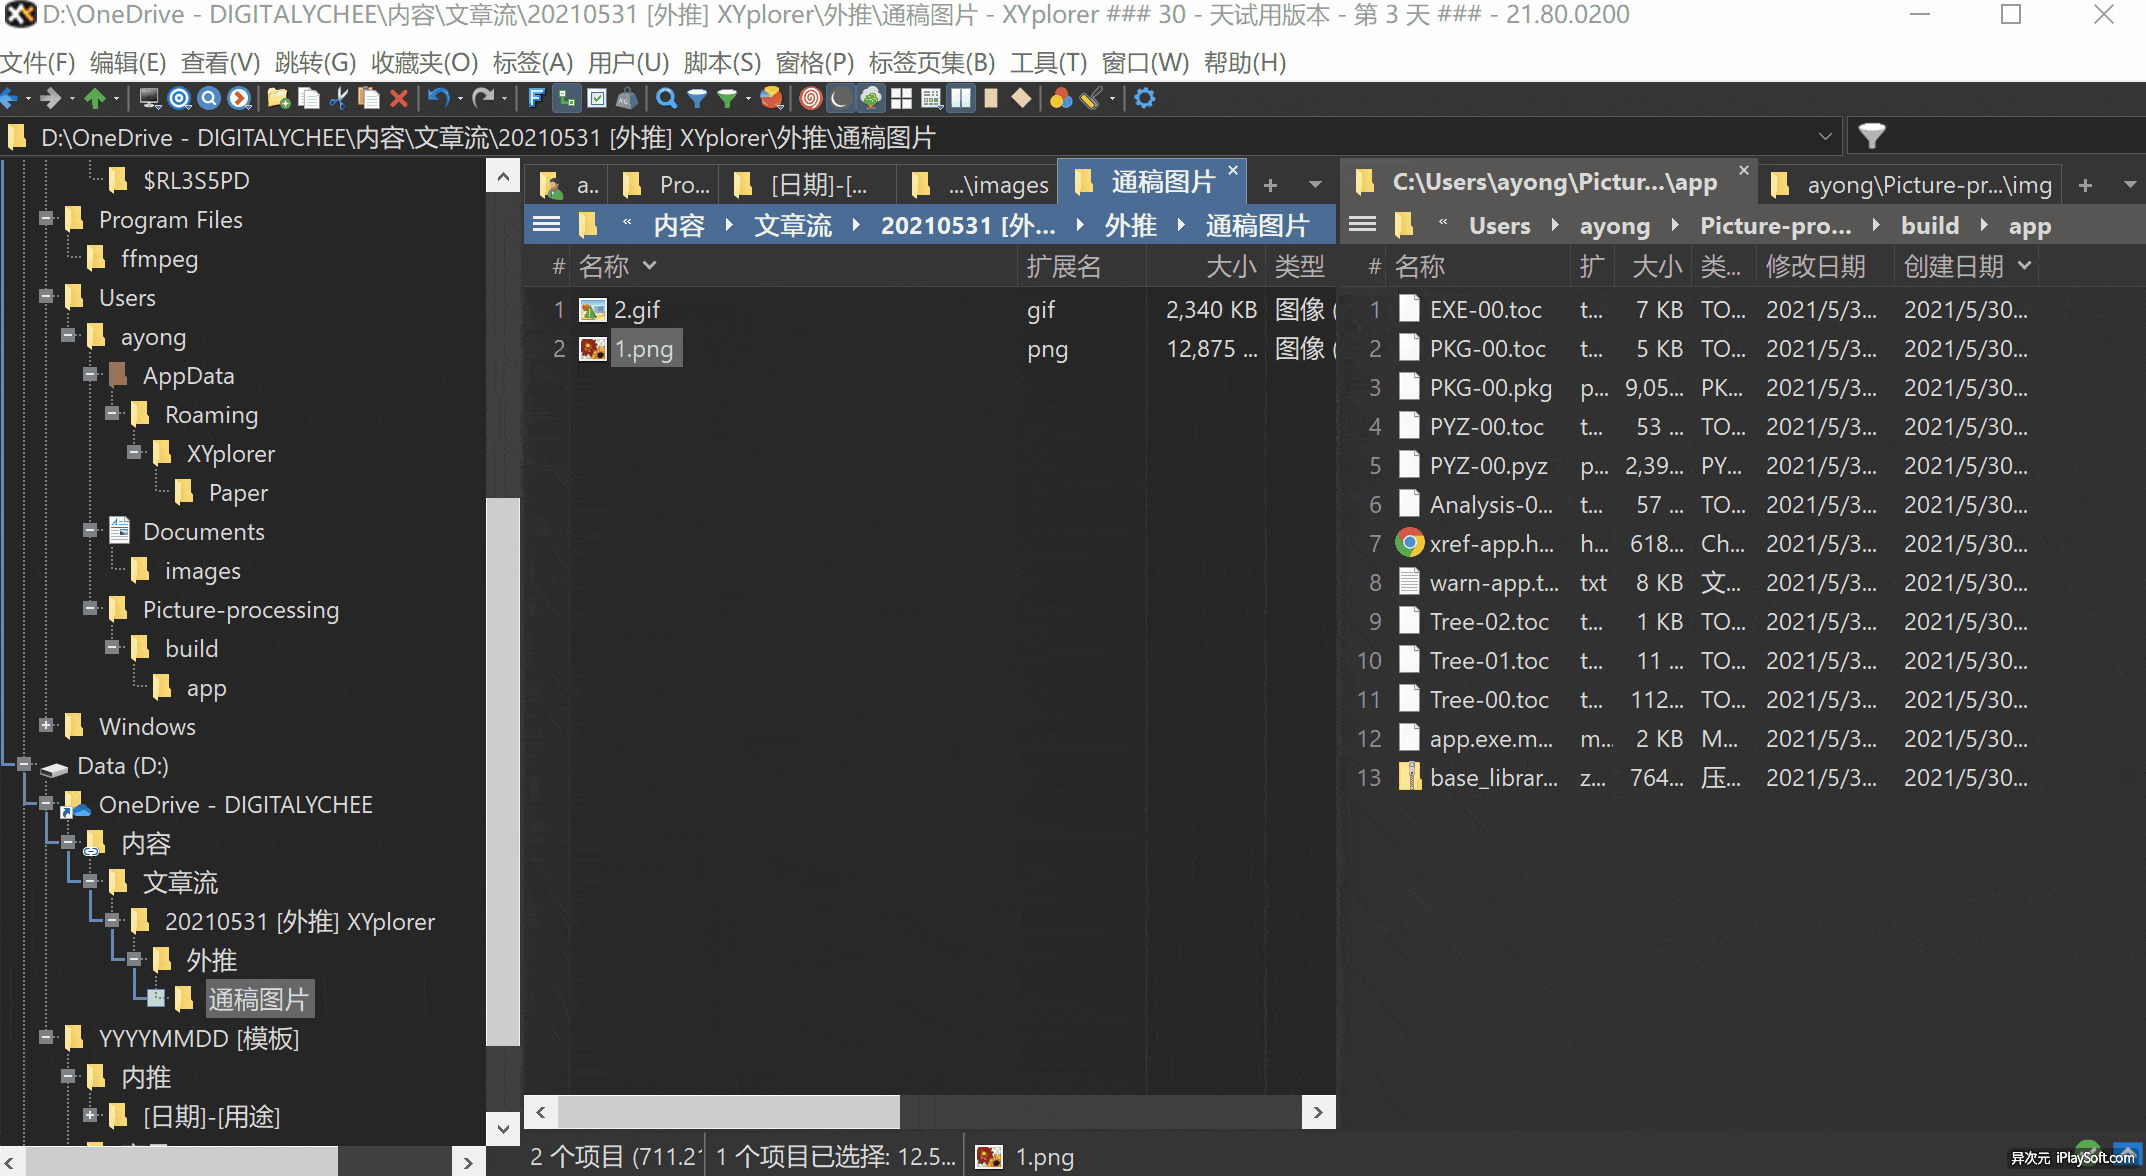Go up one folder with green arrow
2146x1176 pixels.
95,98
